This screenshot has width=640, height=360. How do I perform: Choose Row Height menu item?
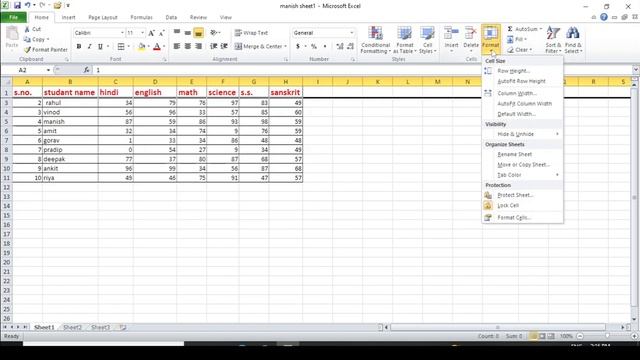click(522, 71)
